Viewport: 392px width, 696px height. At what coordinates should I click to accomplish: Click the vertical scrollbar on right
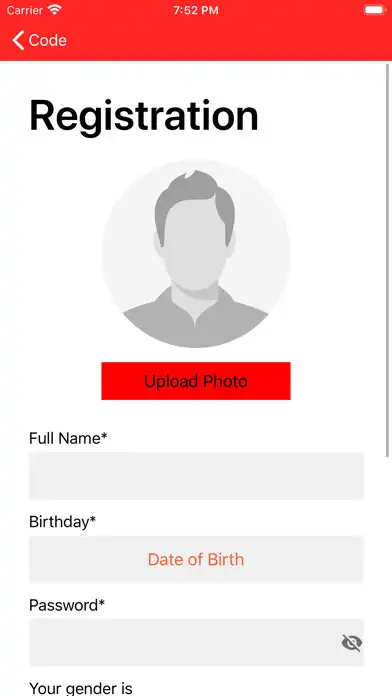point(388,261)
